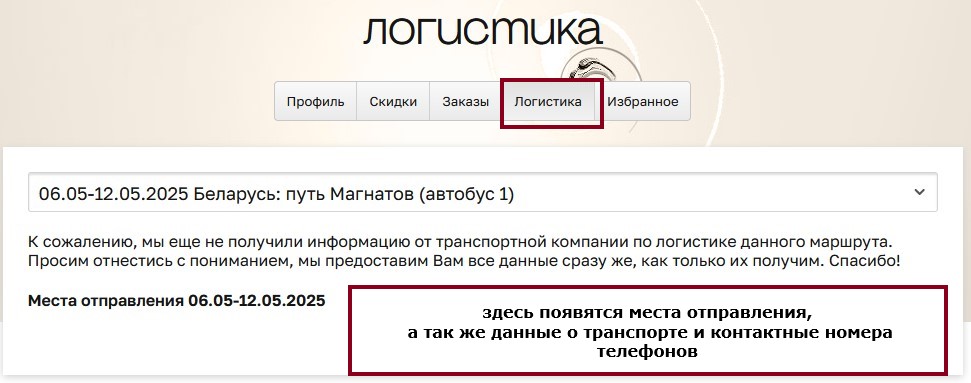Click the 06.05-12.05.2025 date inside the route selector

pos(113,194)
